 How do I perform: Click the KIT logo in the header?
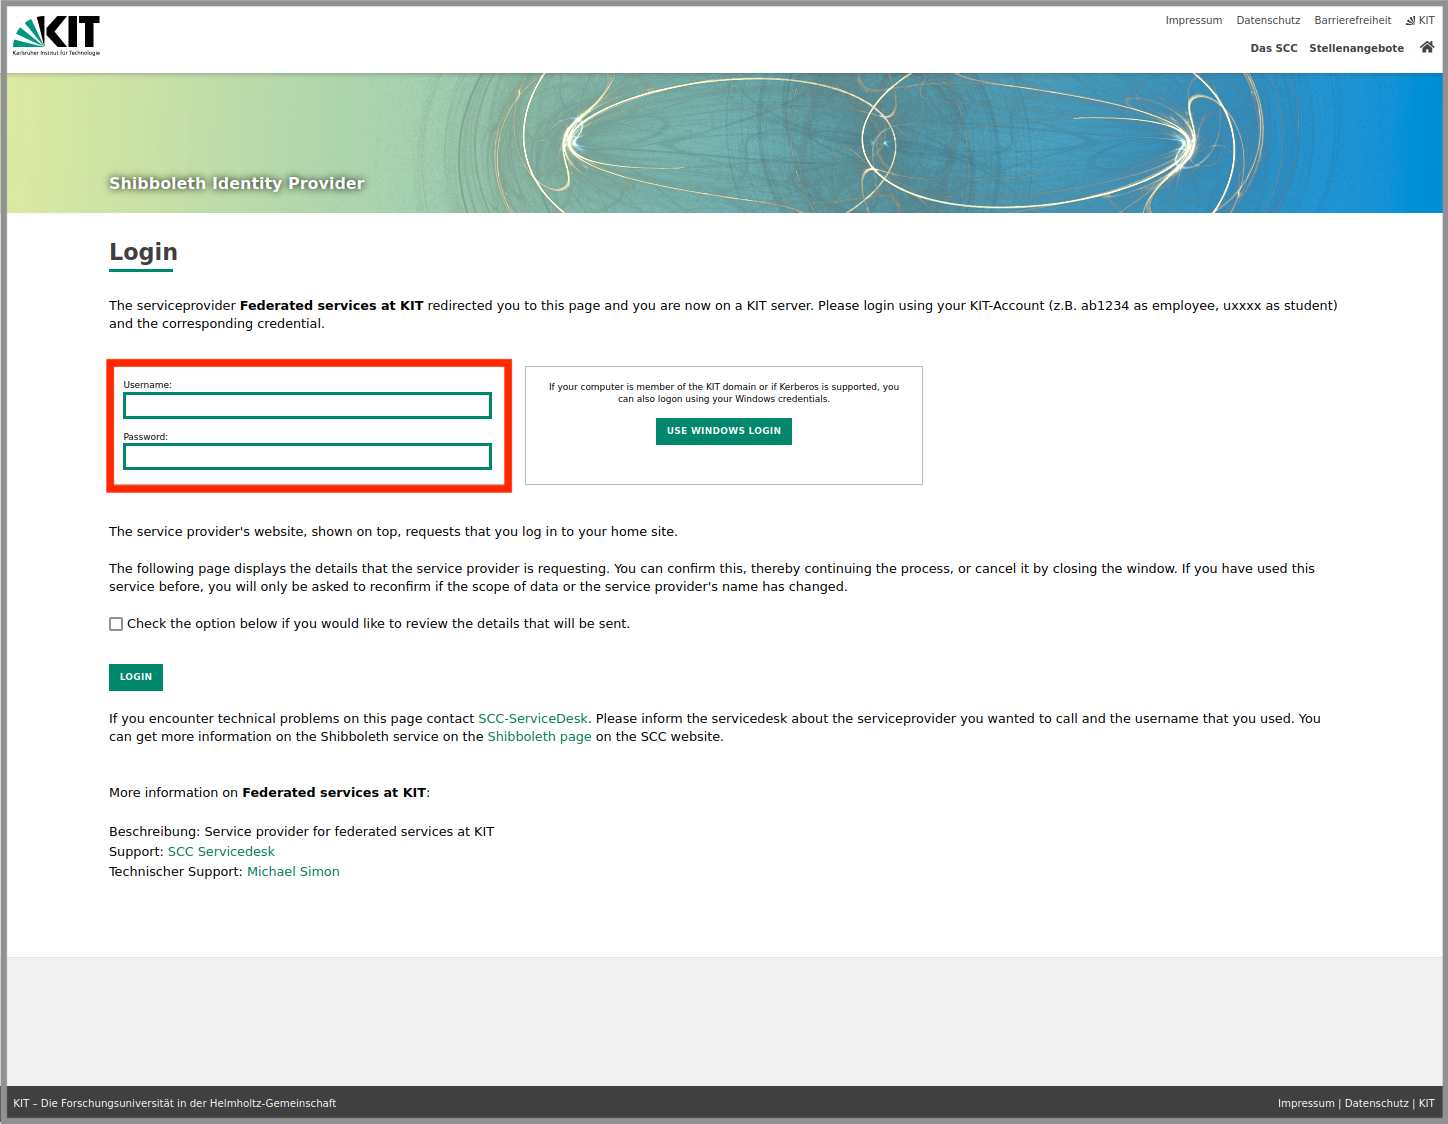click(56, 35)
